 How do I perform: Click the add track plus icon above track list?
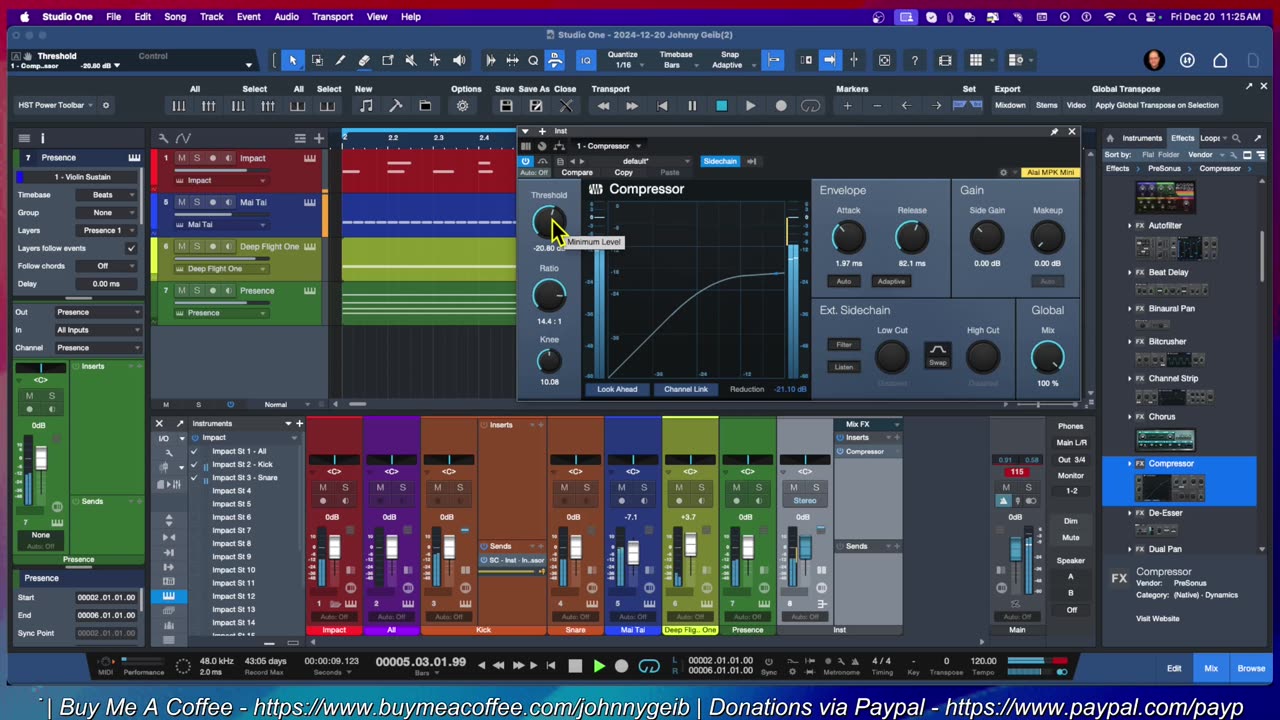[x=319, y=138]
